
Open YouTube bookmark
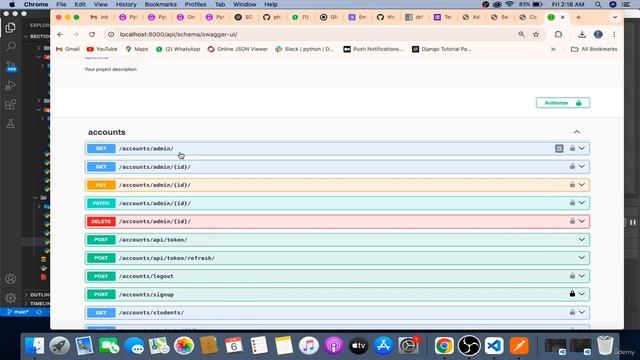coord(102,49)
